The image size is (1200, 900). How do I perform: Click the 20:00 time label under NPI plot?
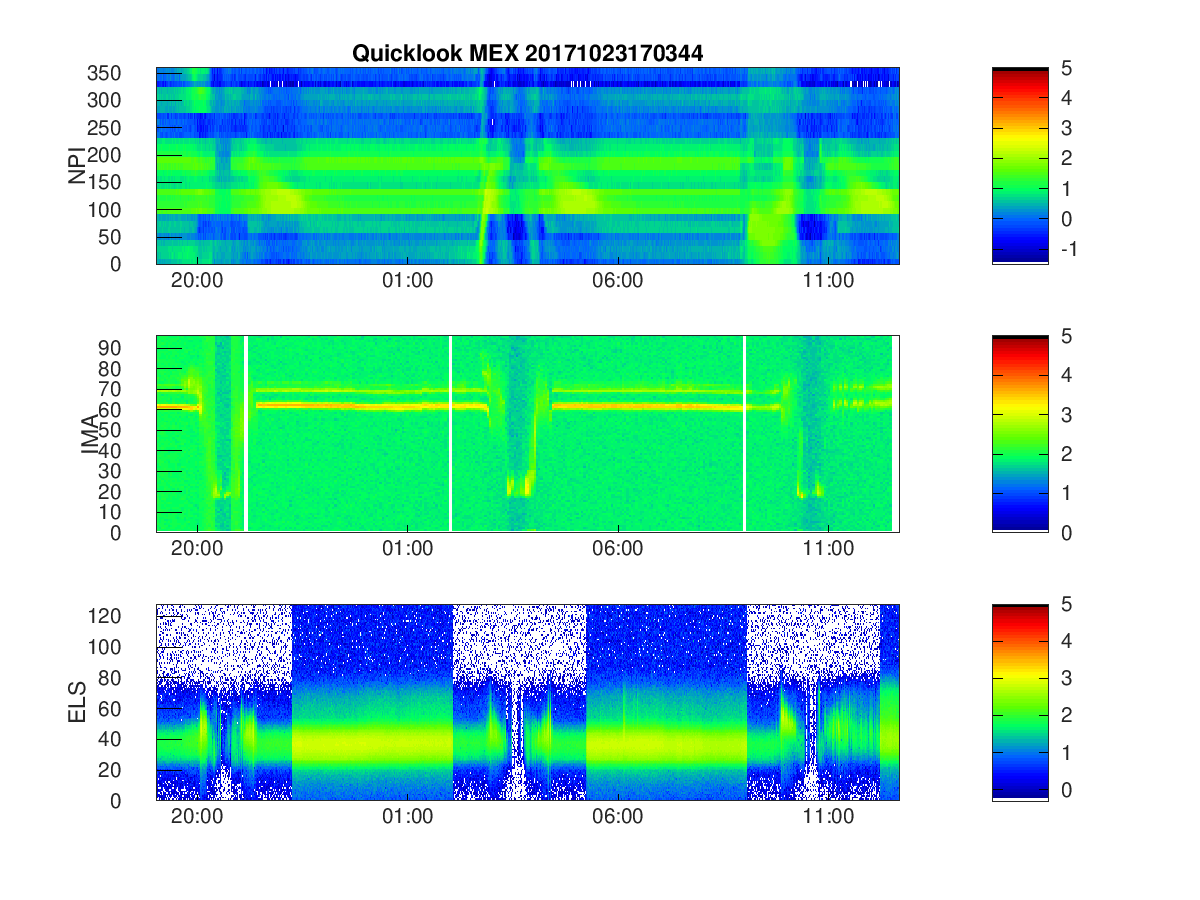point(197,280)
